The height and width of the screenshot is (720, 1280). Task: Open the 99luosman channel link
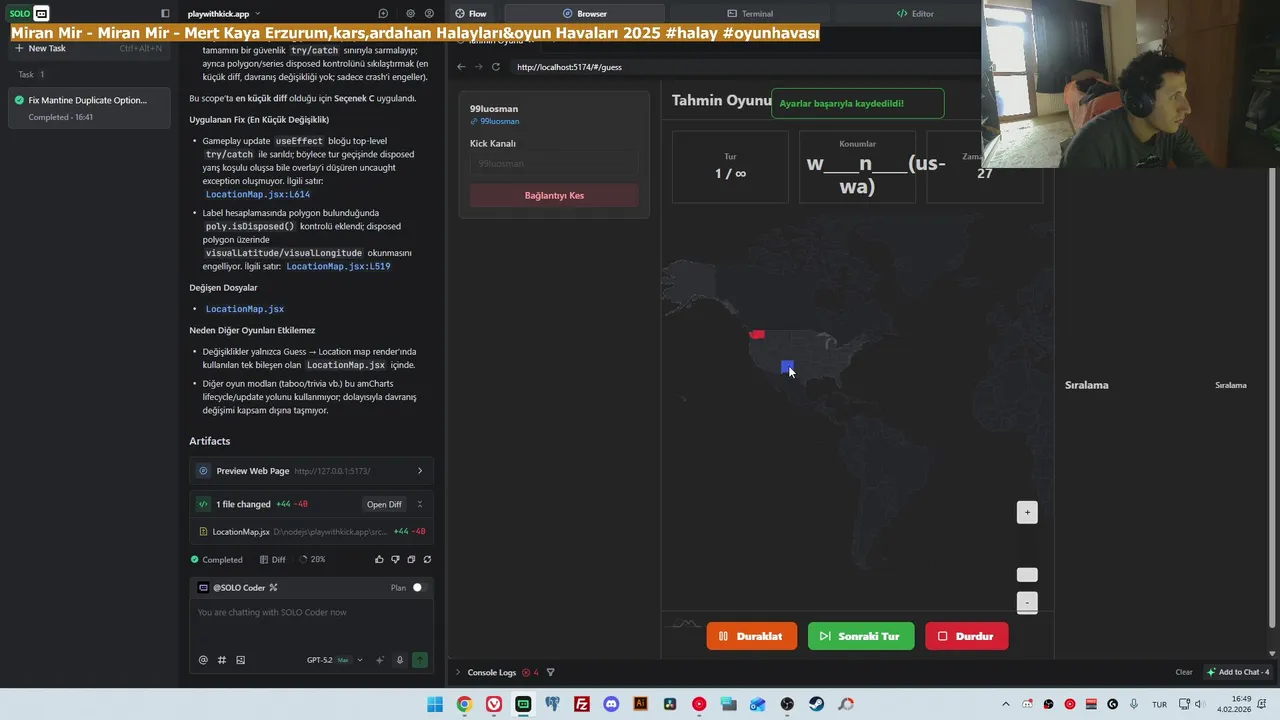[495, 121]
